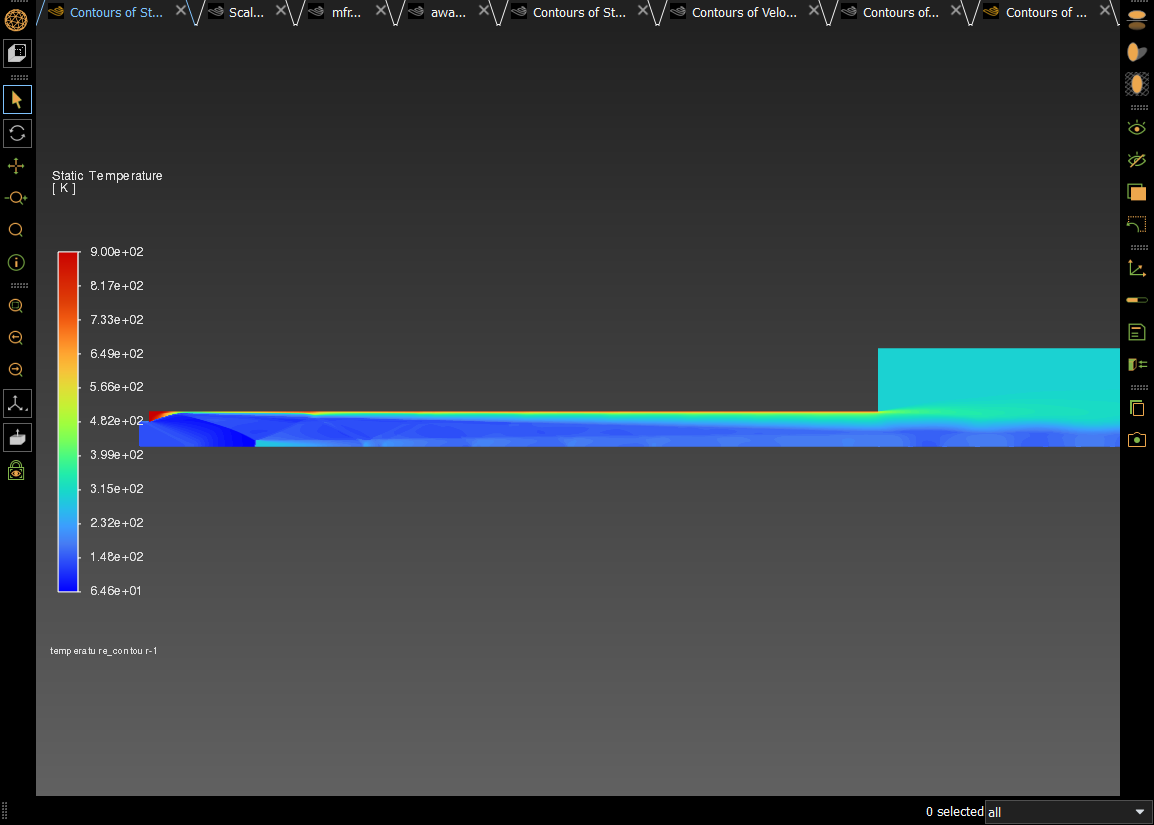The image size is (1154, 825).
Task: Open the 'all' selection filter dropdown
Action: point(1068,812)
